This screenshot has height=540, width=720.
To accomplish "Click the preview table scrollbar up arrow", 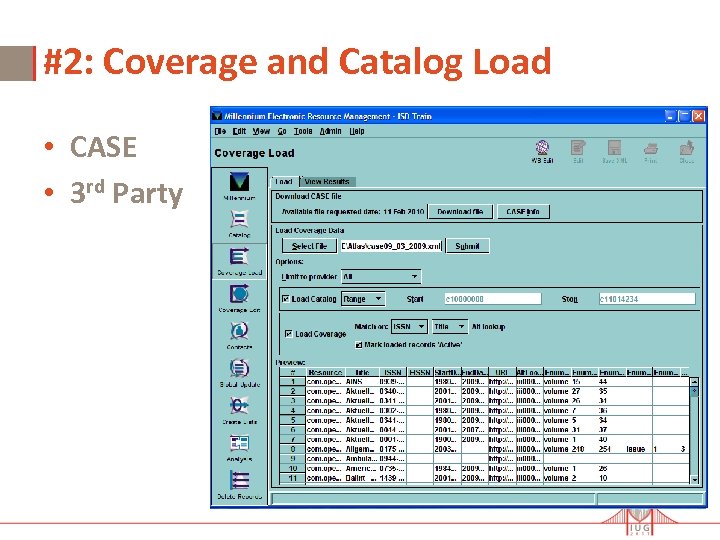I will tap(694, 382).
